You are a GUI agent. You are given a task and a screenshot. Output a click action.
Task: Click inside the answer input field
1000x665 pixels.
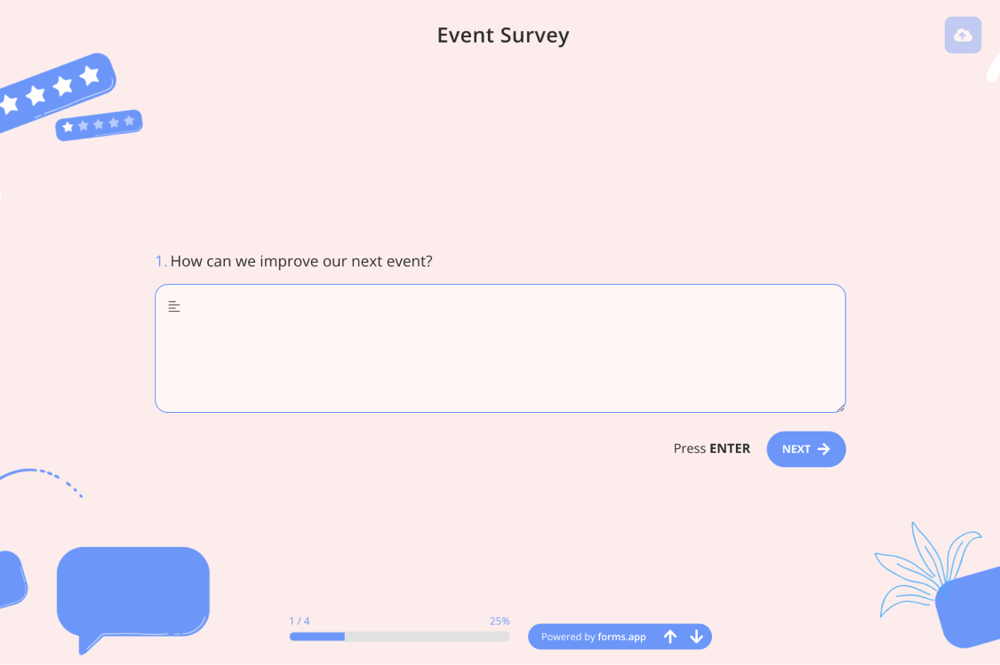tap(500, 348)
